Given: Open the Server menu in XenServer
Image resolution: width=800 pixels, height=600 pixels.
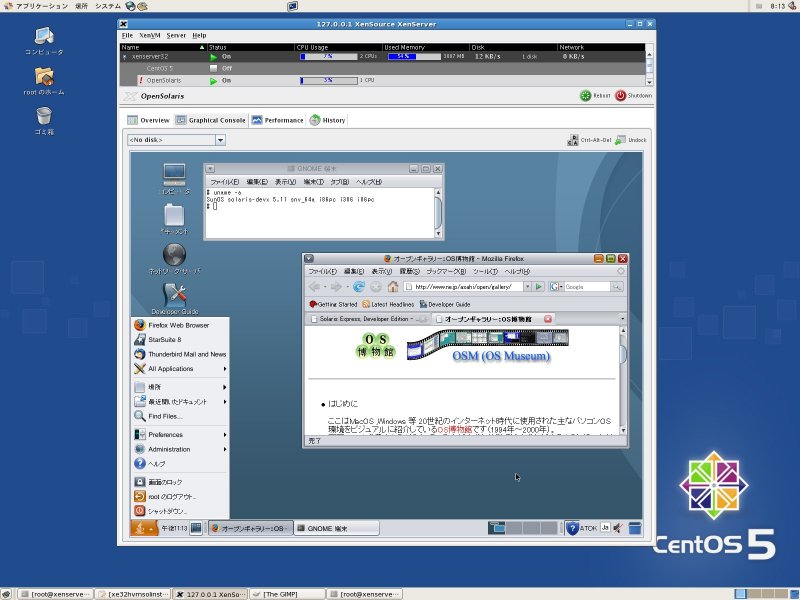Looking at the screenshot, I should [176, 35].
